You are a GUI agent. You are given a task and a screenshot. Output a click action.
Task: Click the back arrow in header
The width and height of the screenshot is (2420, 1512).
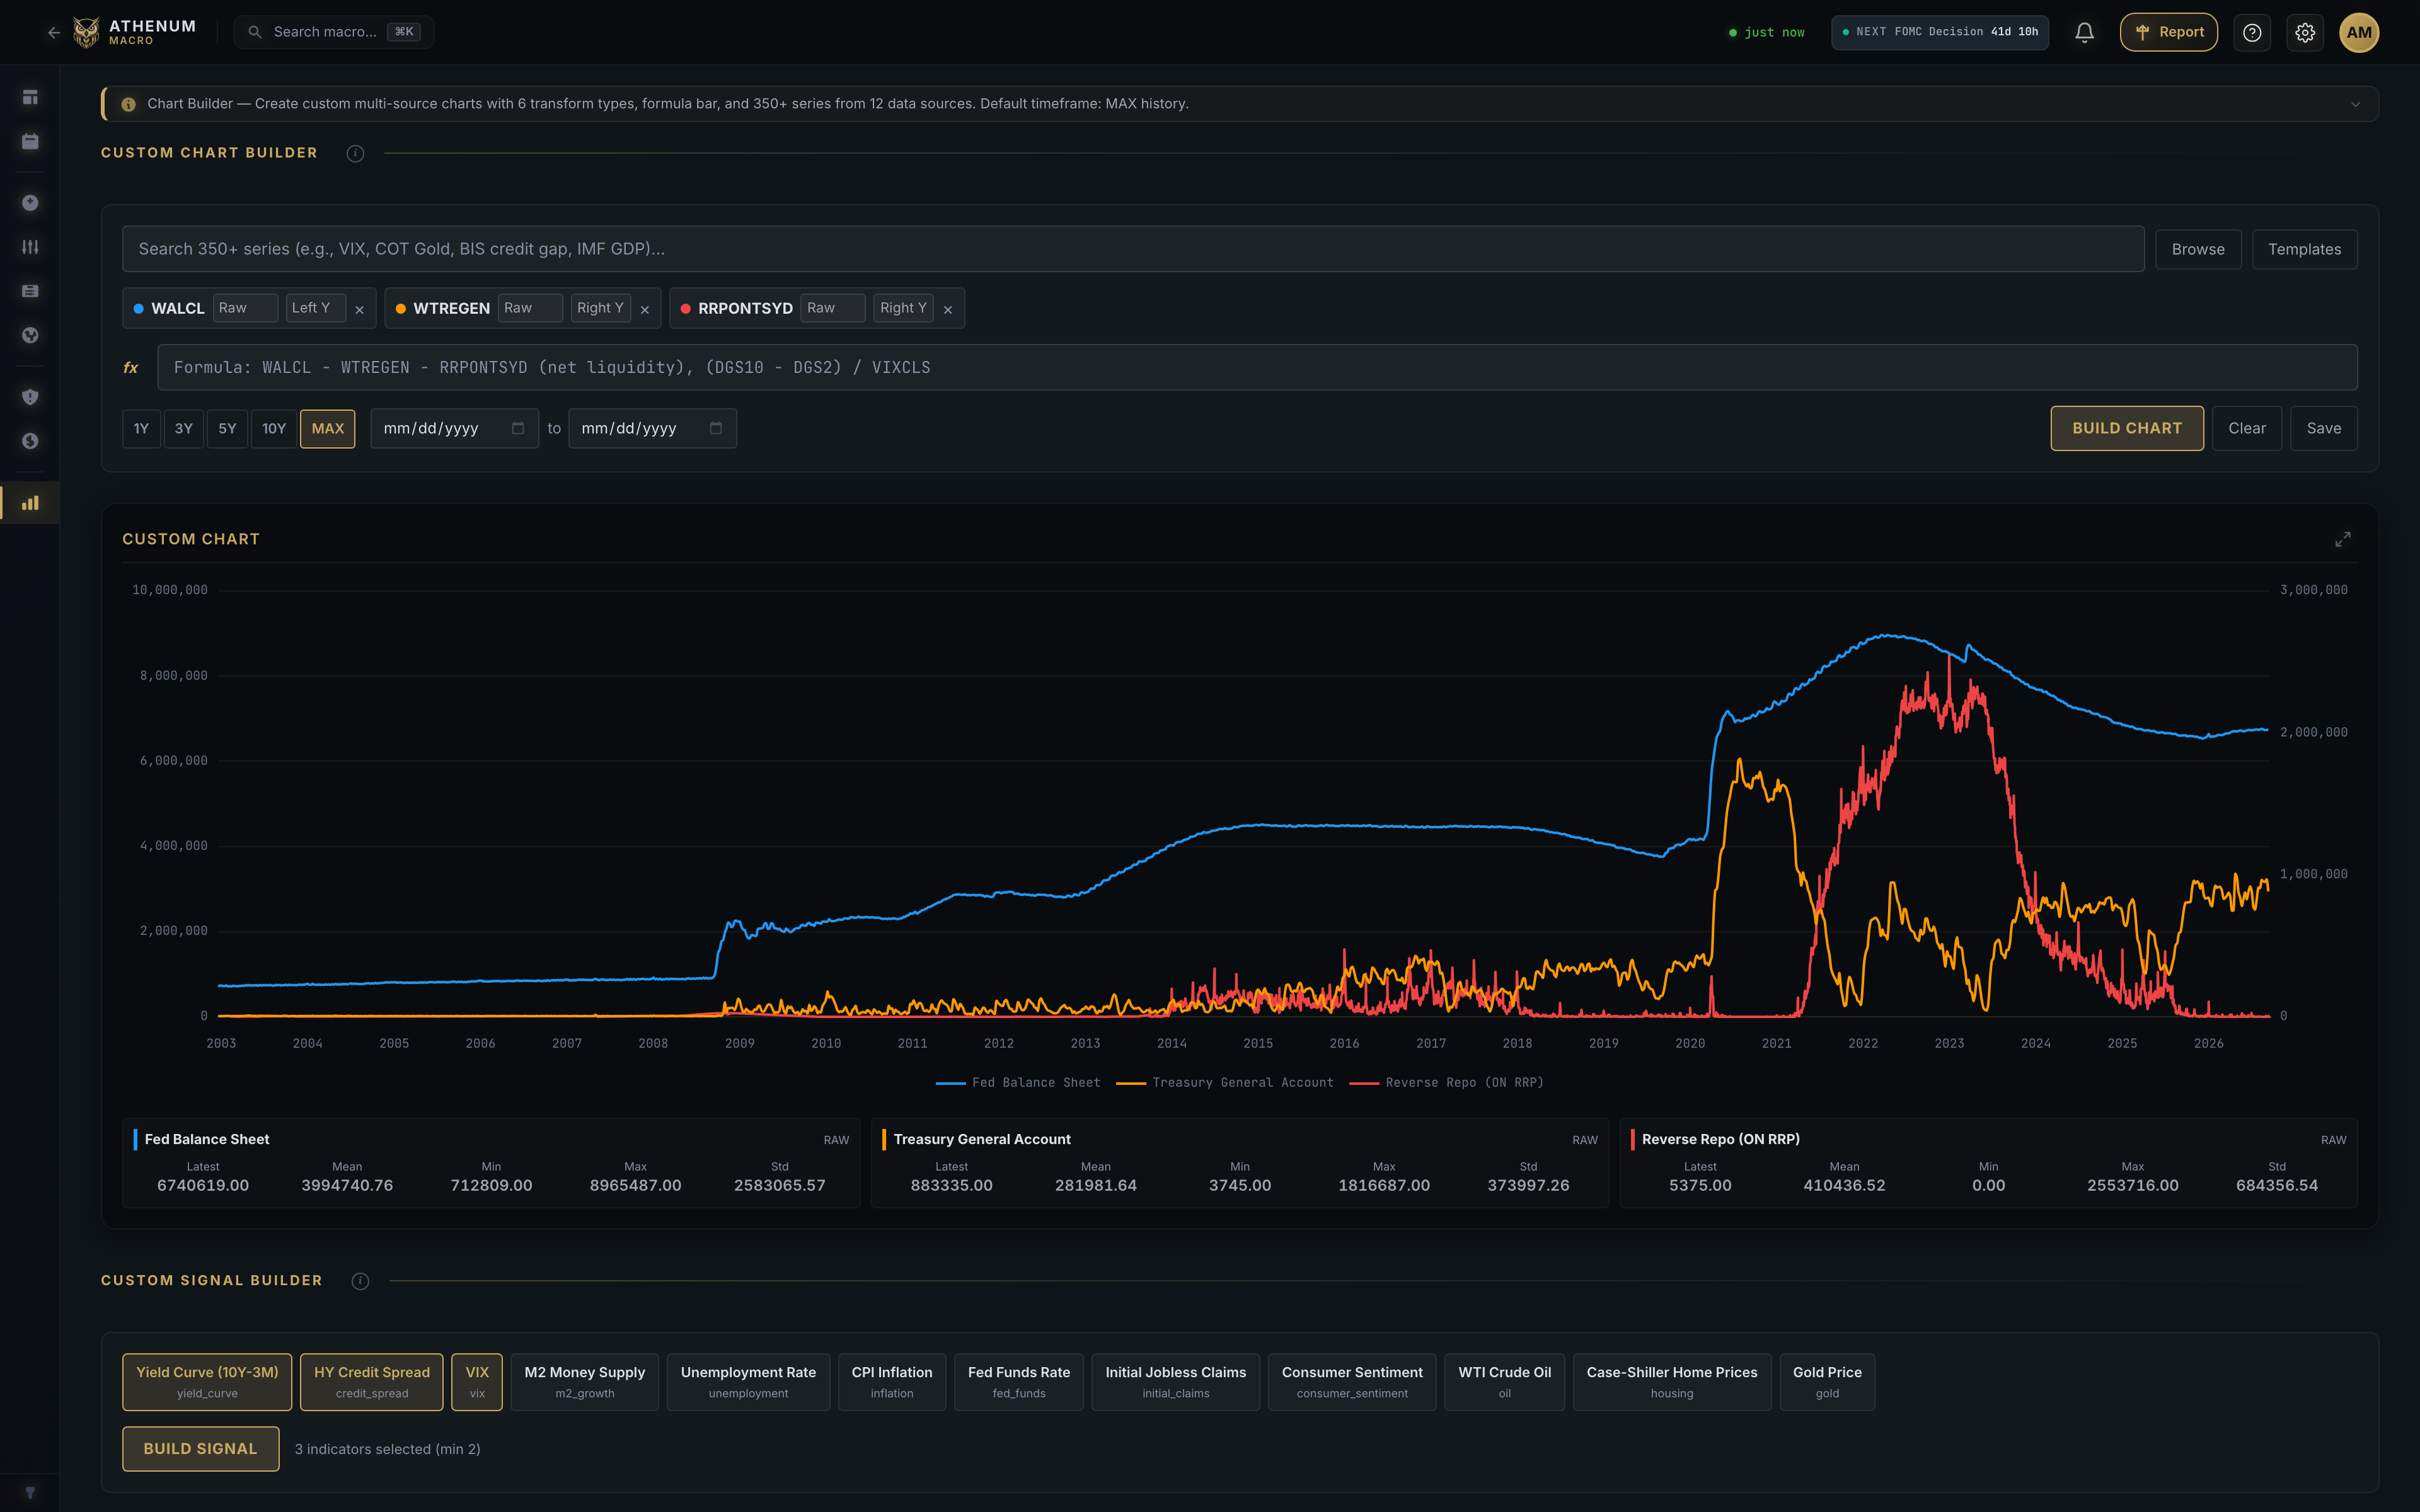tap(54, 32)
